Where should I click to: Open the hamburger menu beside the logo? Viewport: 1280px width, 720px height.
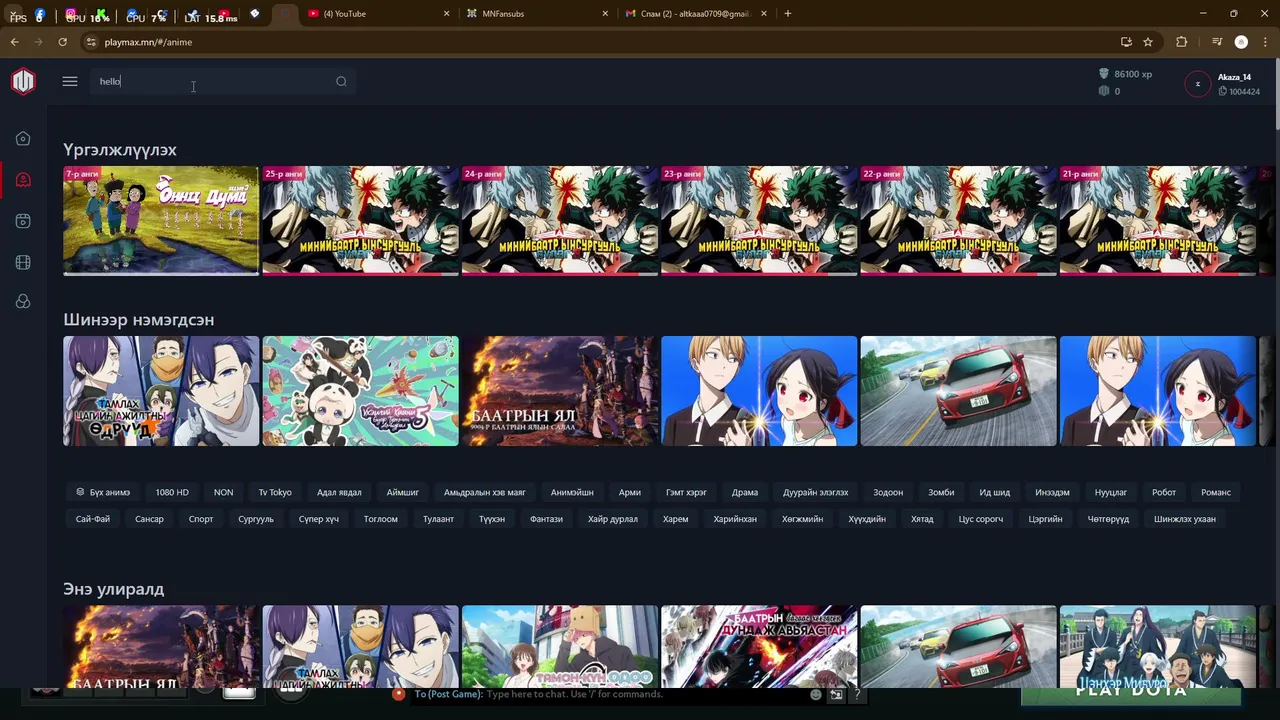70,81
